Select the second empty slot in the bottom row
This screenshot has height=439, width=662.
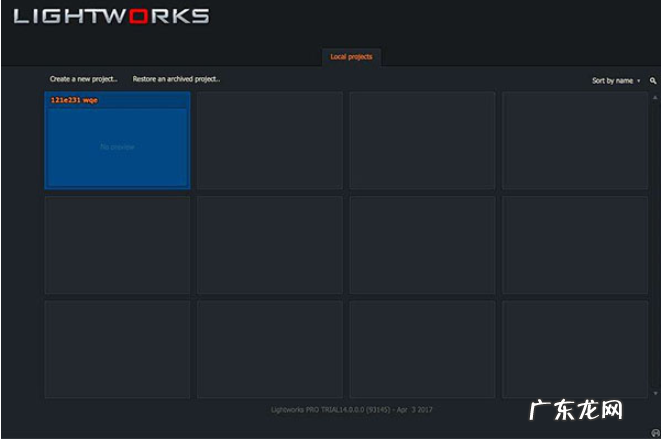click(269, 349)
